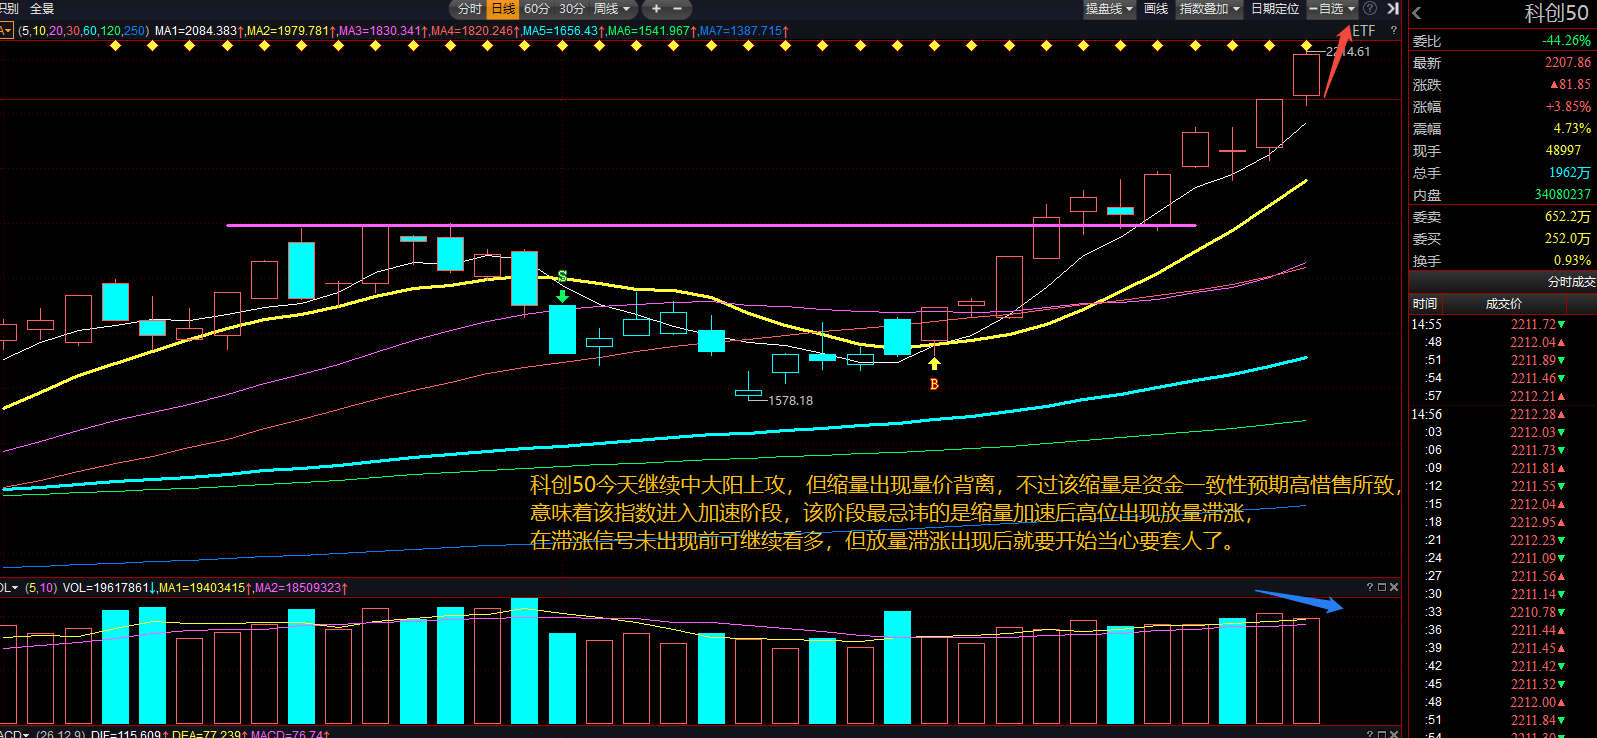The image size is (1597, 738).
Task: Click the 现手 48997 row
Action: pos(1501,151)
